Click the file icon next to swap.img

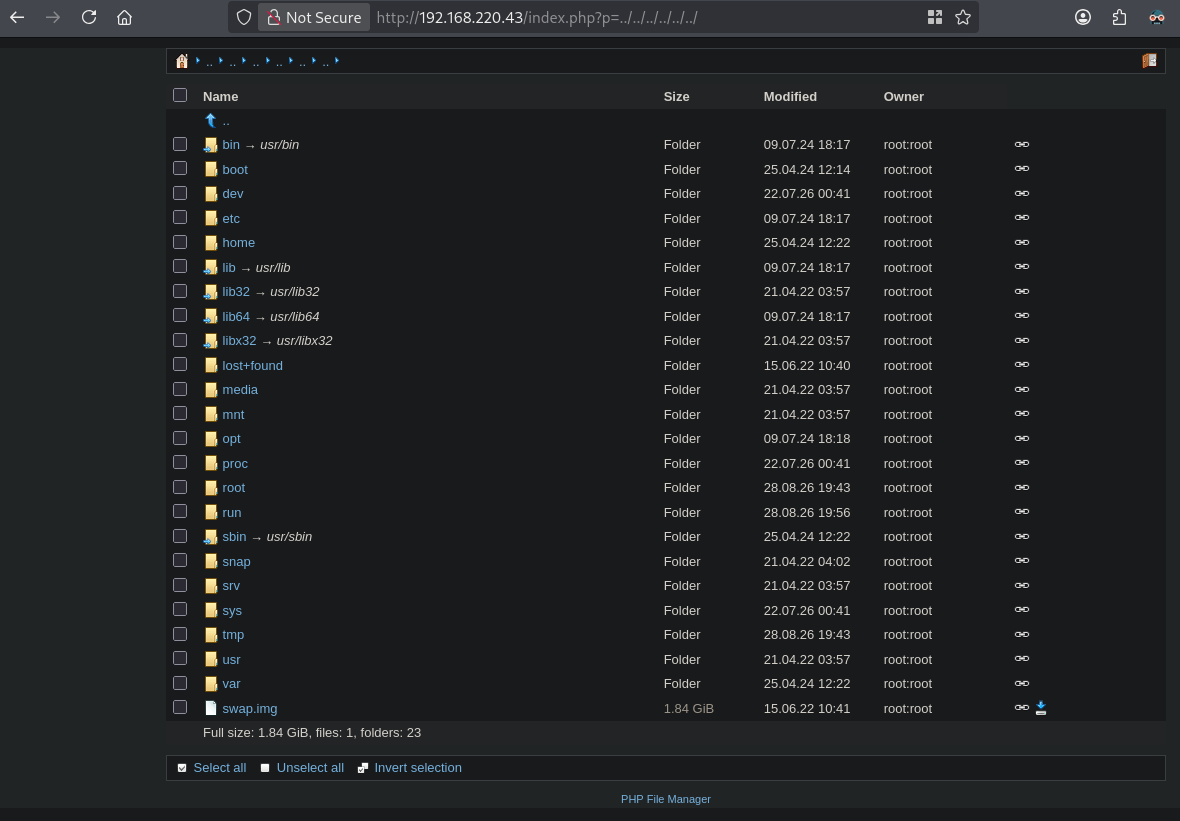point(211,708)
